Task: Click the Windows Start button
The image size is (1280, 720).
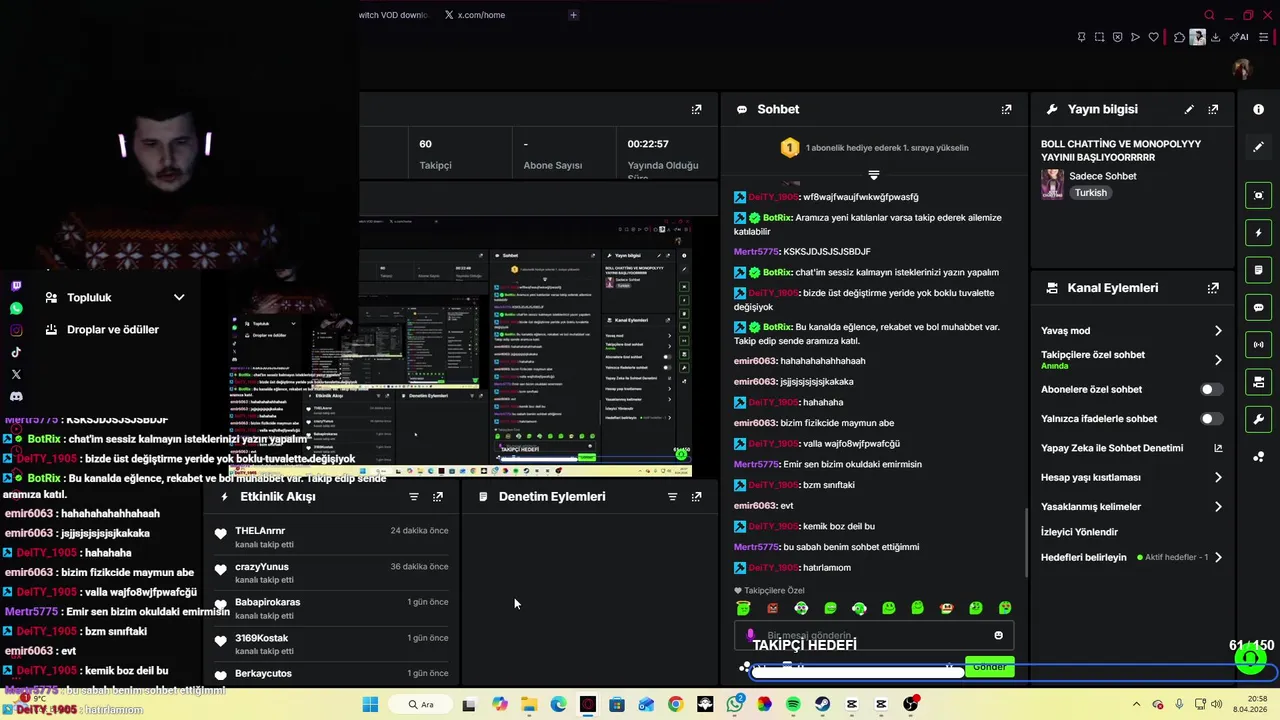Action: coord(370,704)
